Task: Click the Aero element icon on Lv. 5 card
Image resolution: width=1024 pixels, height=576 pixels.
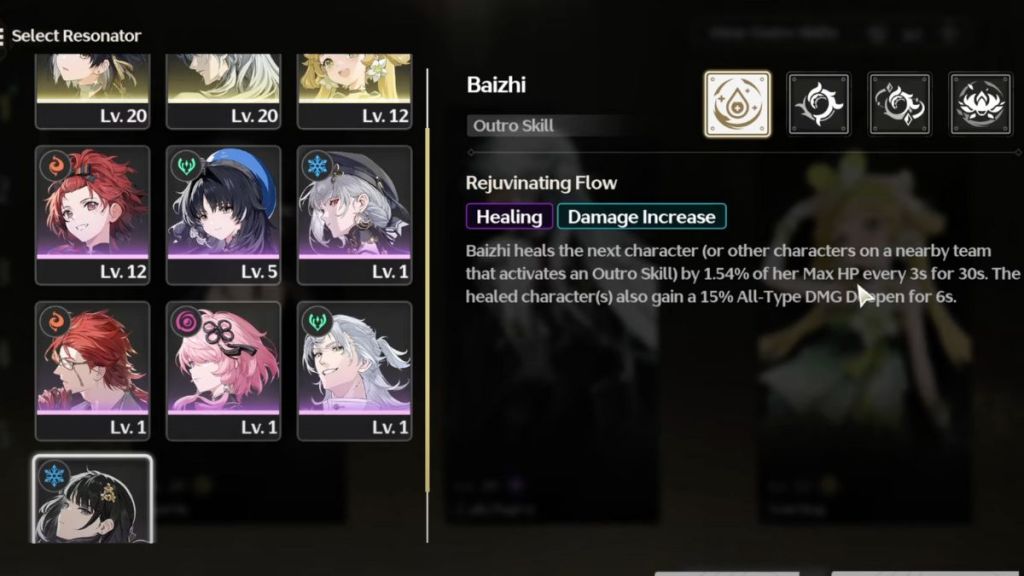Action: pyautogui.click(x=186, y=165)
